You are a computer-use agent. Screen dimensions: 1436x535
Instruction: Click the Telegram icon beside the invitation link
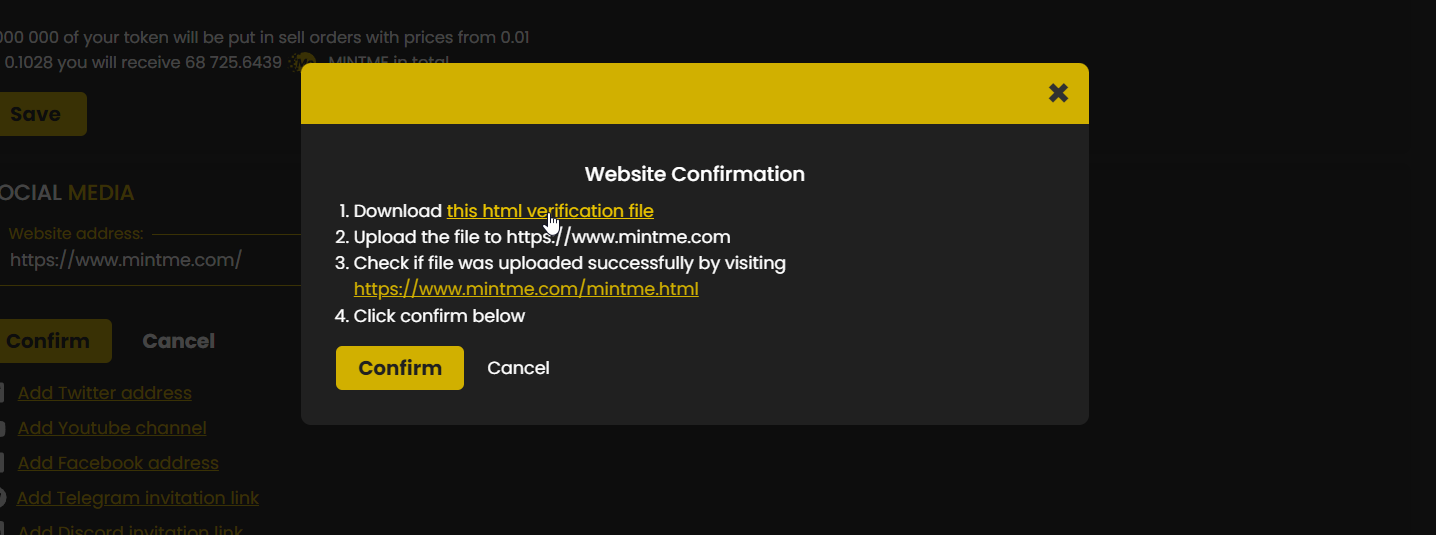(2, 498)
